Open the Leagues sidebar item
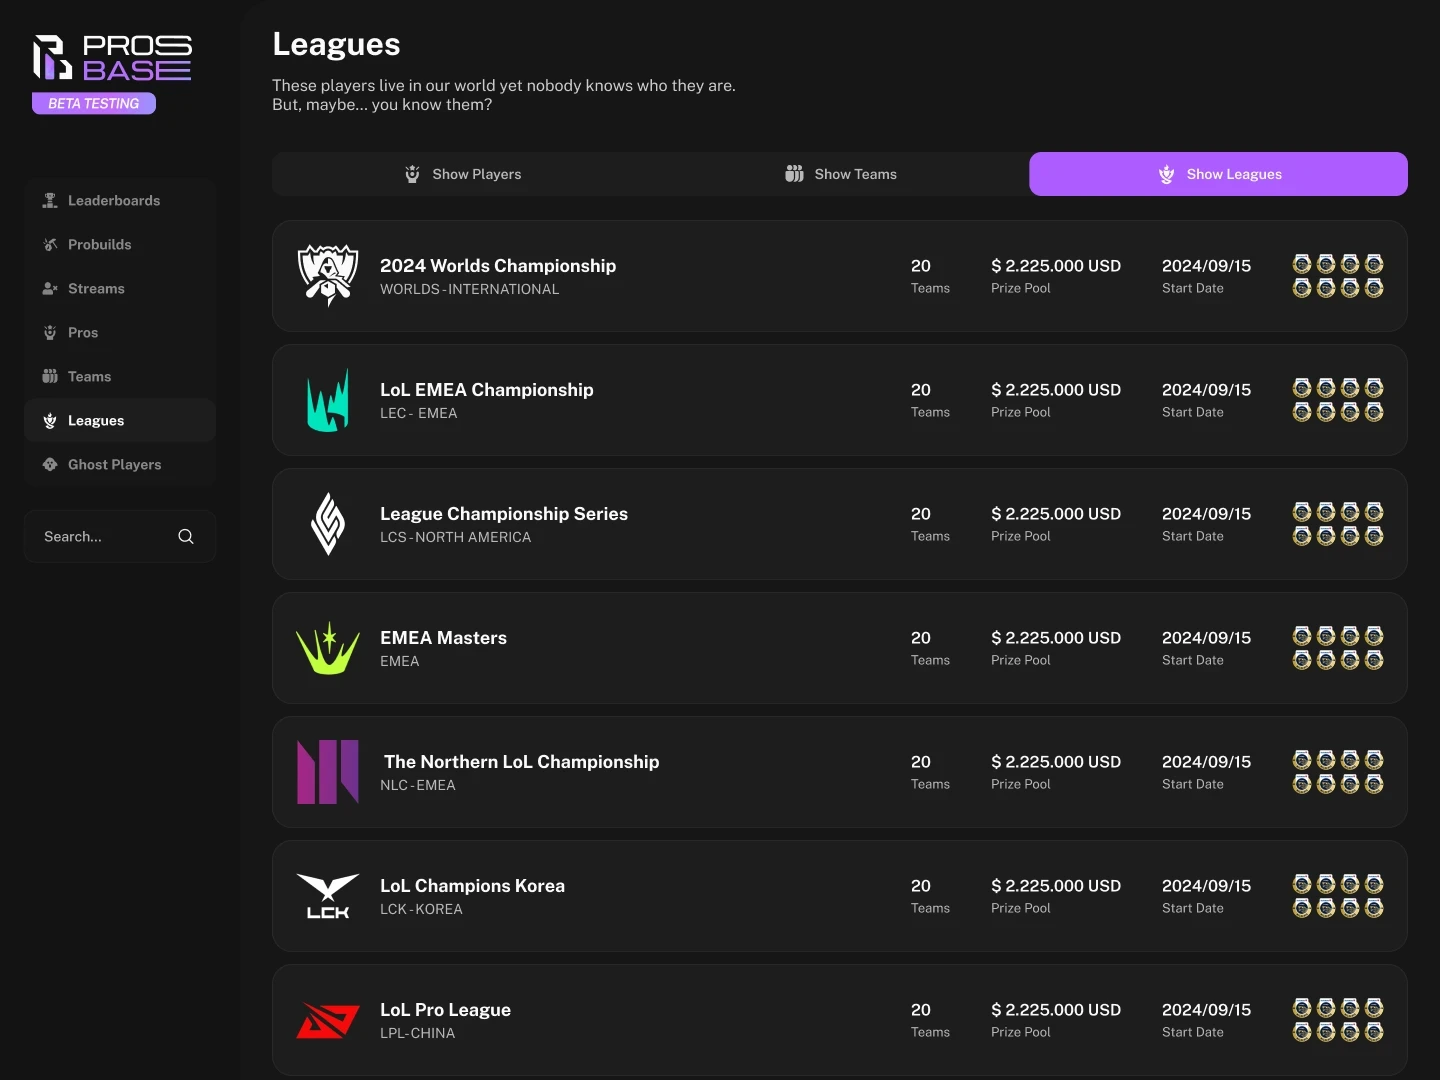 pos(120,421)
